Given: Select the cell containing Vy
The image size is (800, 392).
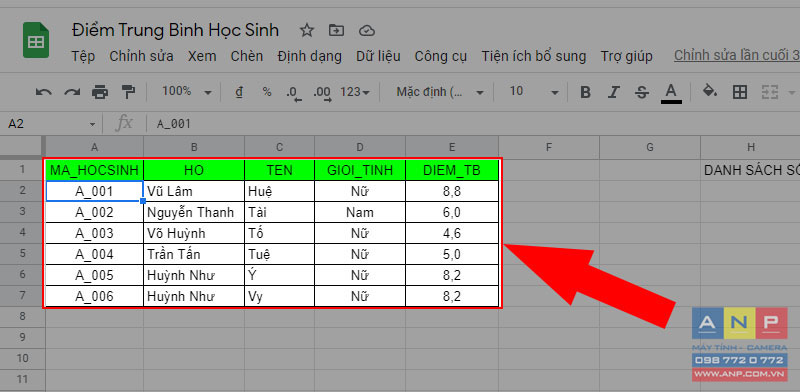Looking at the screenshot, I should 280,297.
